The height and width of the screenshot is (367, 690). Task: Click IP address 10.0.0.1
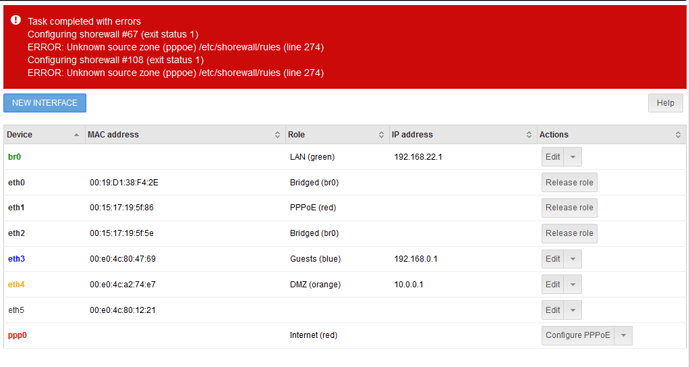click(409, 284)
